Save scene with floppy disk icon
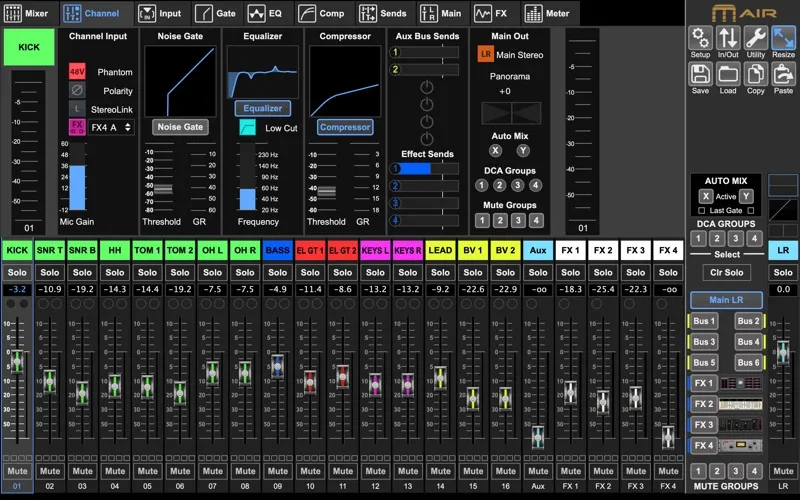This screenshot has width=800, height=500. pos(700,74)
